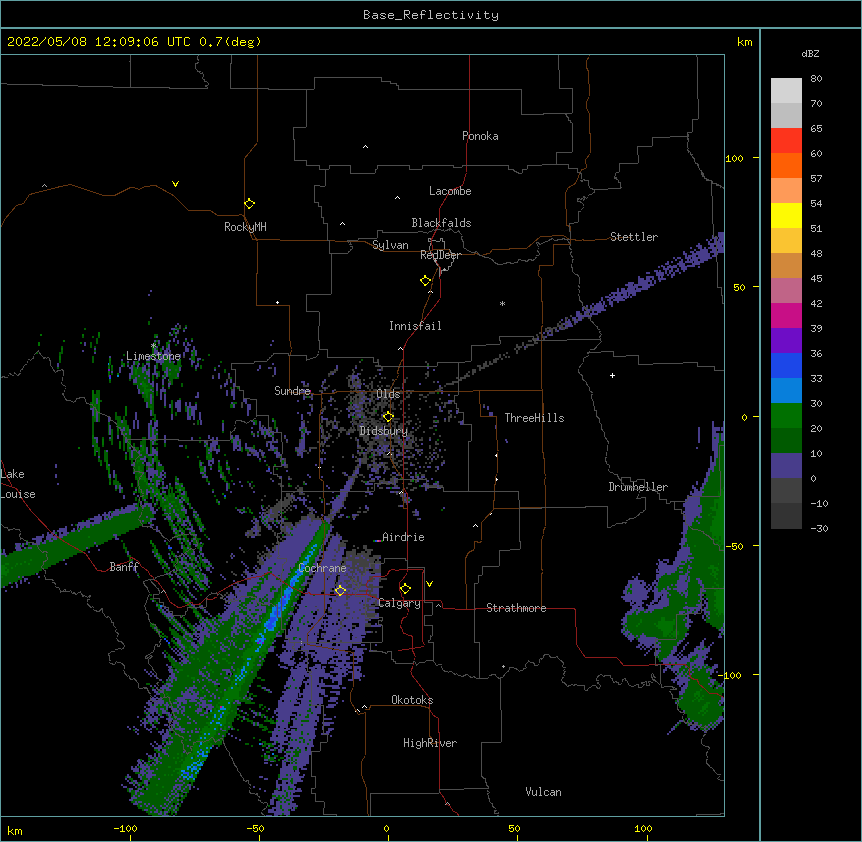The image size is (862, 842).
Task: Click the Calgary label
Action: [x=399, y=603]
